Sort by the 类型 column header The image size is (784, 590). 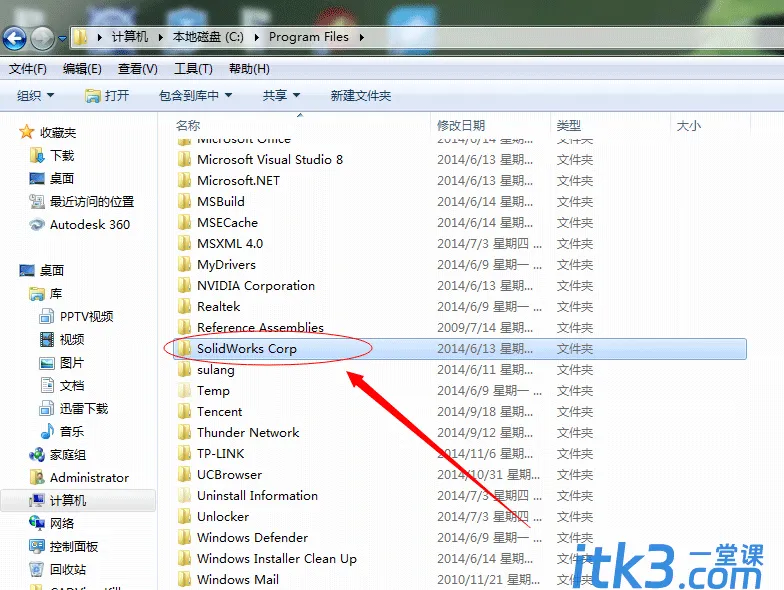568,125
